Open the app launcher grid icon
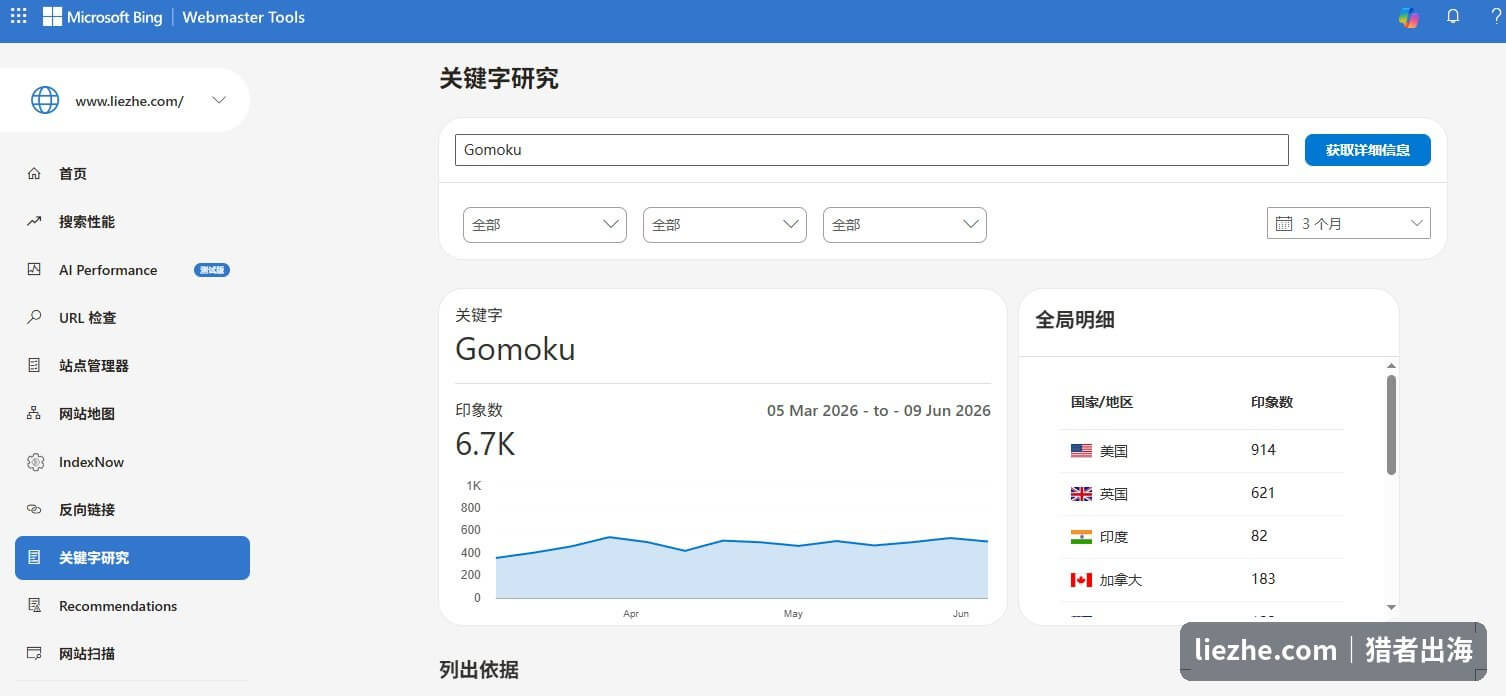Viewport: 1506px width, 696px height. (18, 16)
